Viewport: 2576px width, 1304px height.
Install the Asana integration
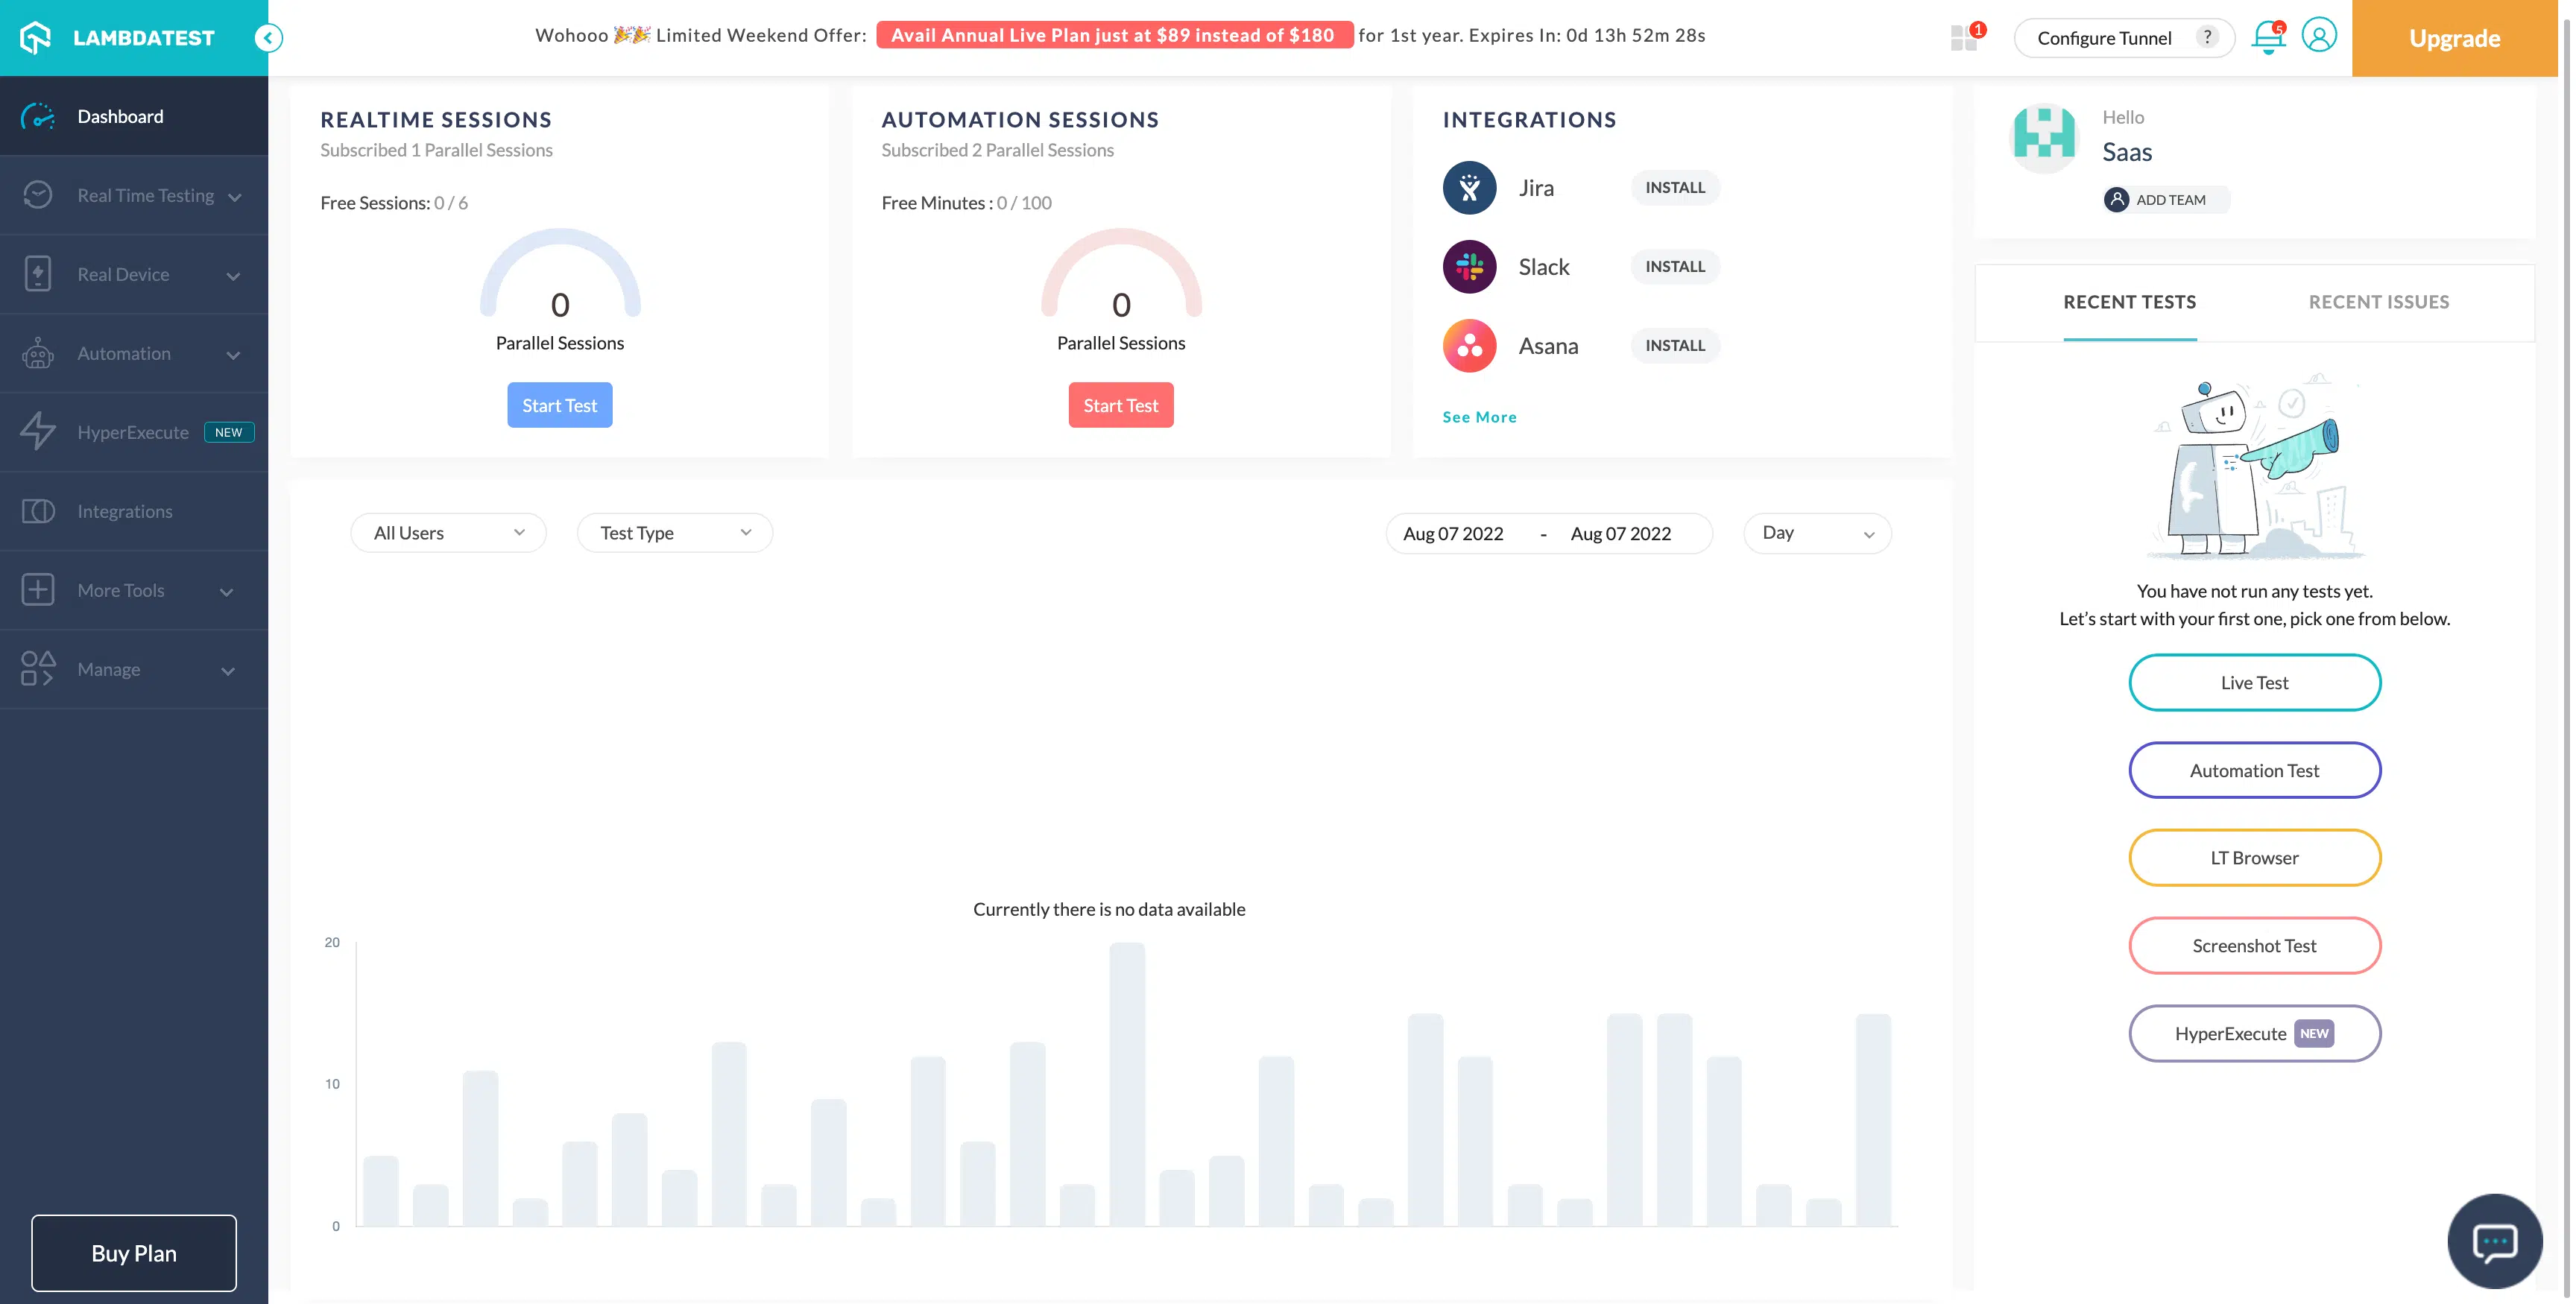tap(1675, 346)
